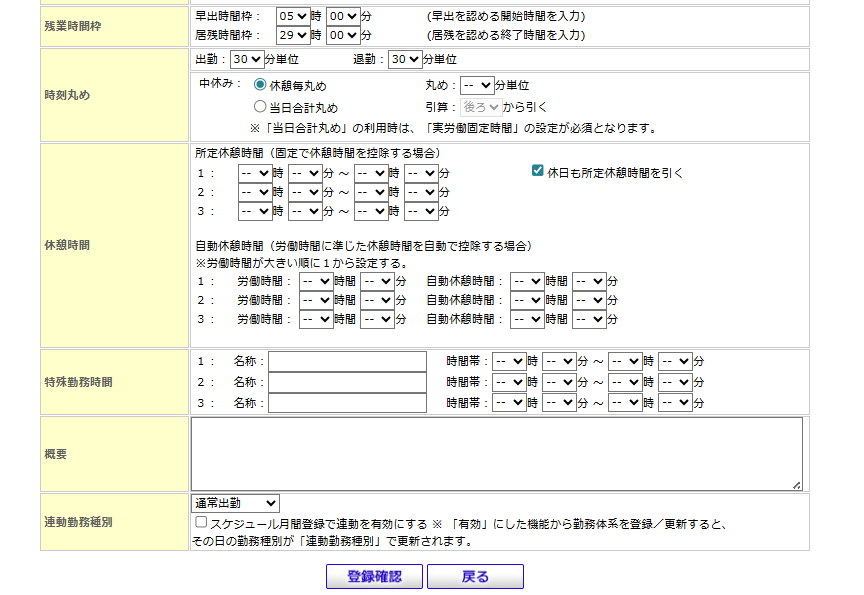864x595 pixels.
Task: Click the second 特殊勤務時間 名称 text field
Action: click(347, 382)
